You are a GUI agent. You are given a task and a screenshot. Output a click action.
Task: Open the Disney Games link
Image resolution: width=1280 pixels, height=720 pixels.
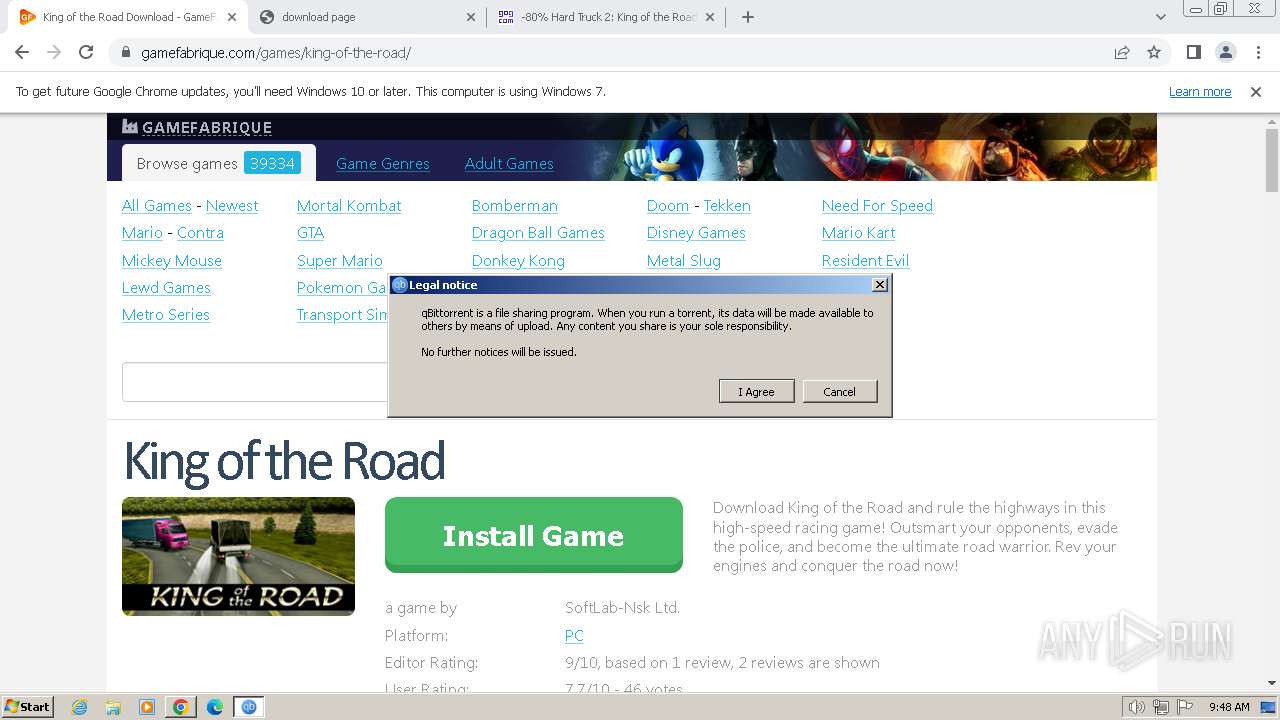pyautogui.click(x=696, y=233)
